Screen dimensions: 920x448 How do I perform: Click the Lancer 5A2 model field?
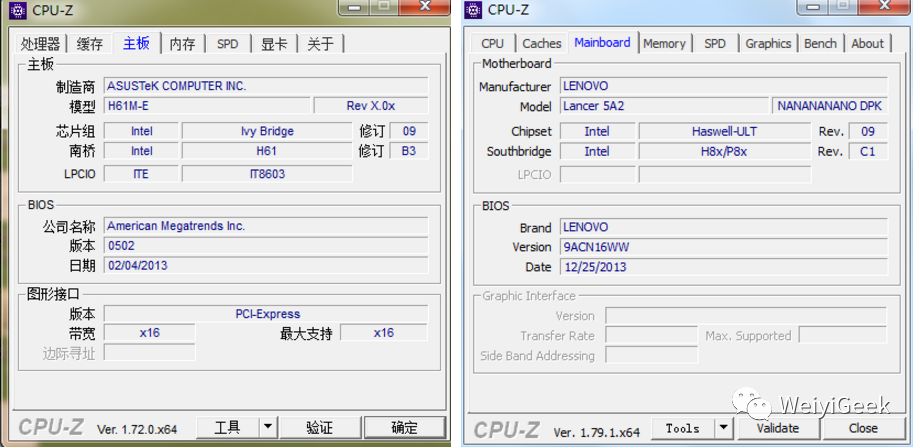pos(664,106)
